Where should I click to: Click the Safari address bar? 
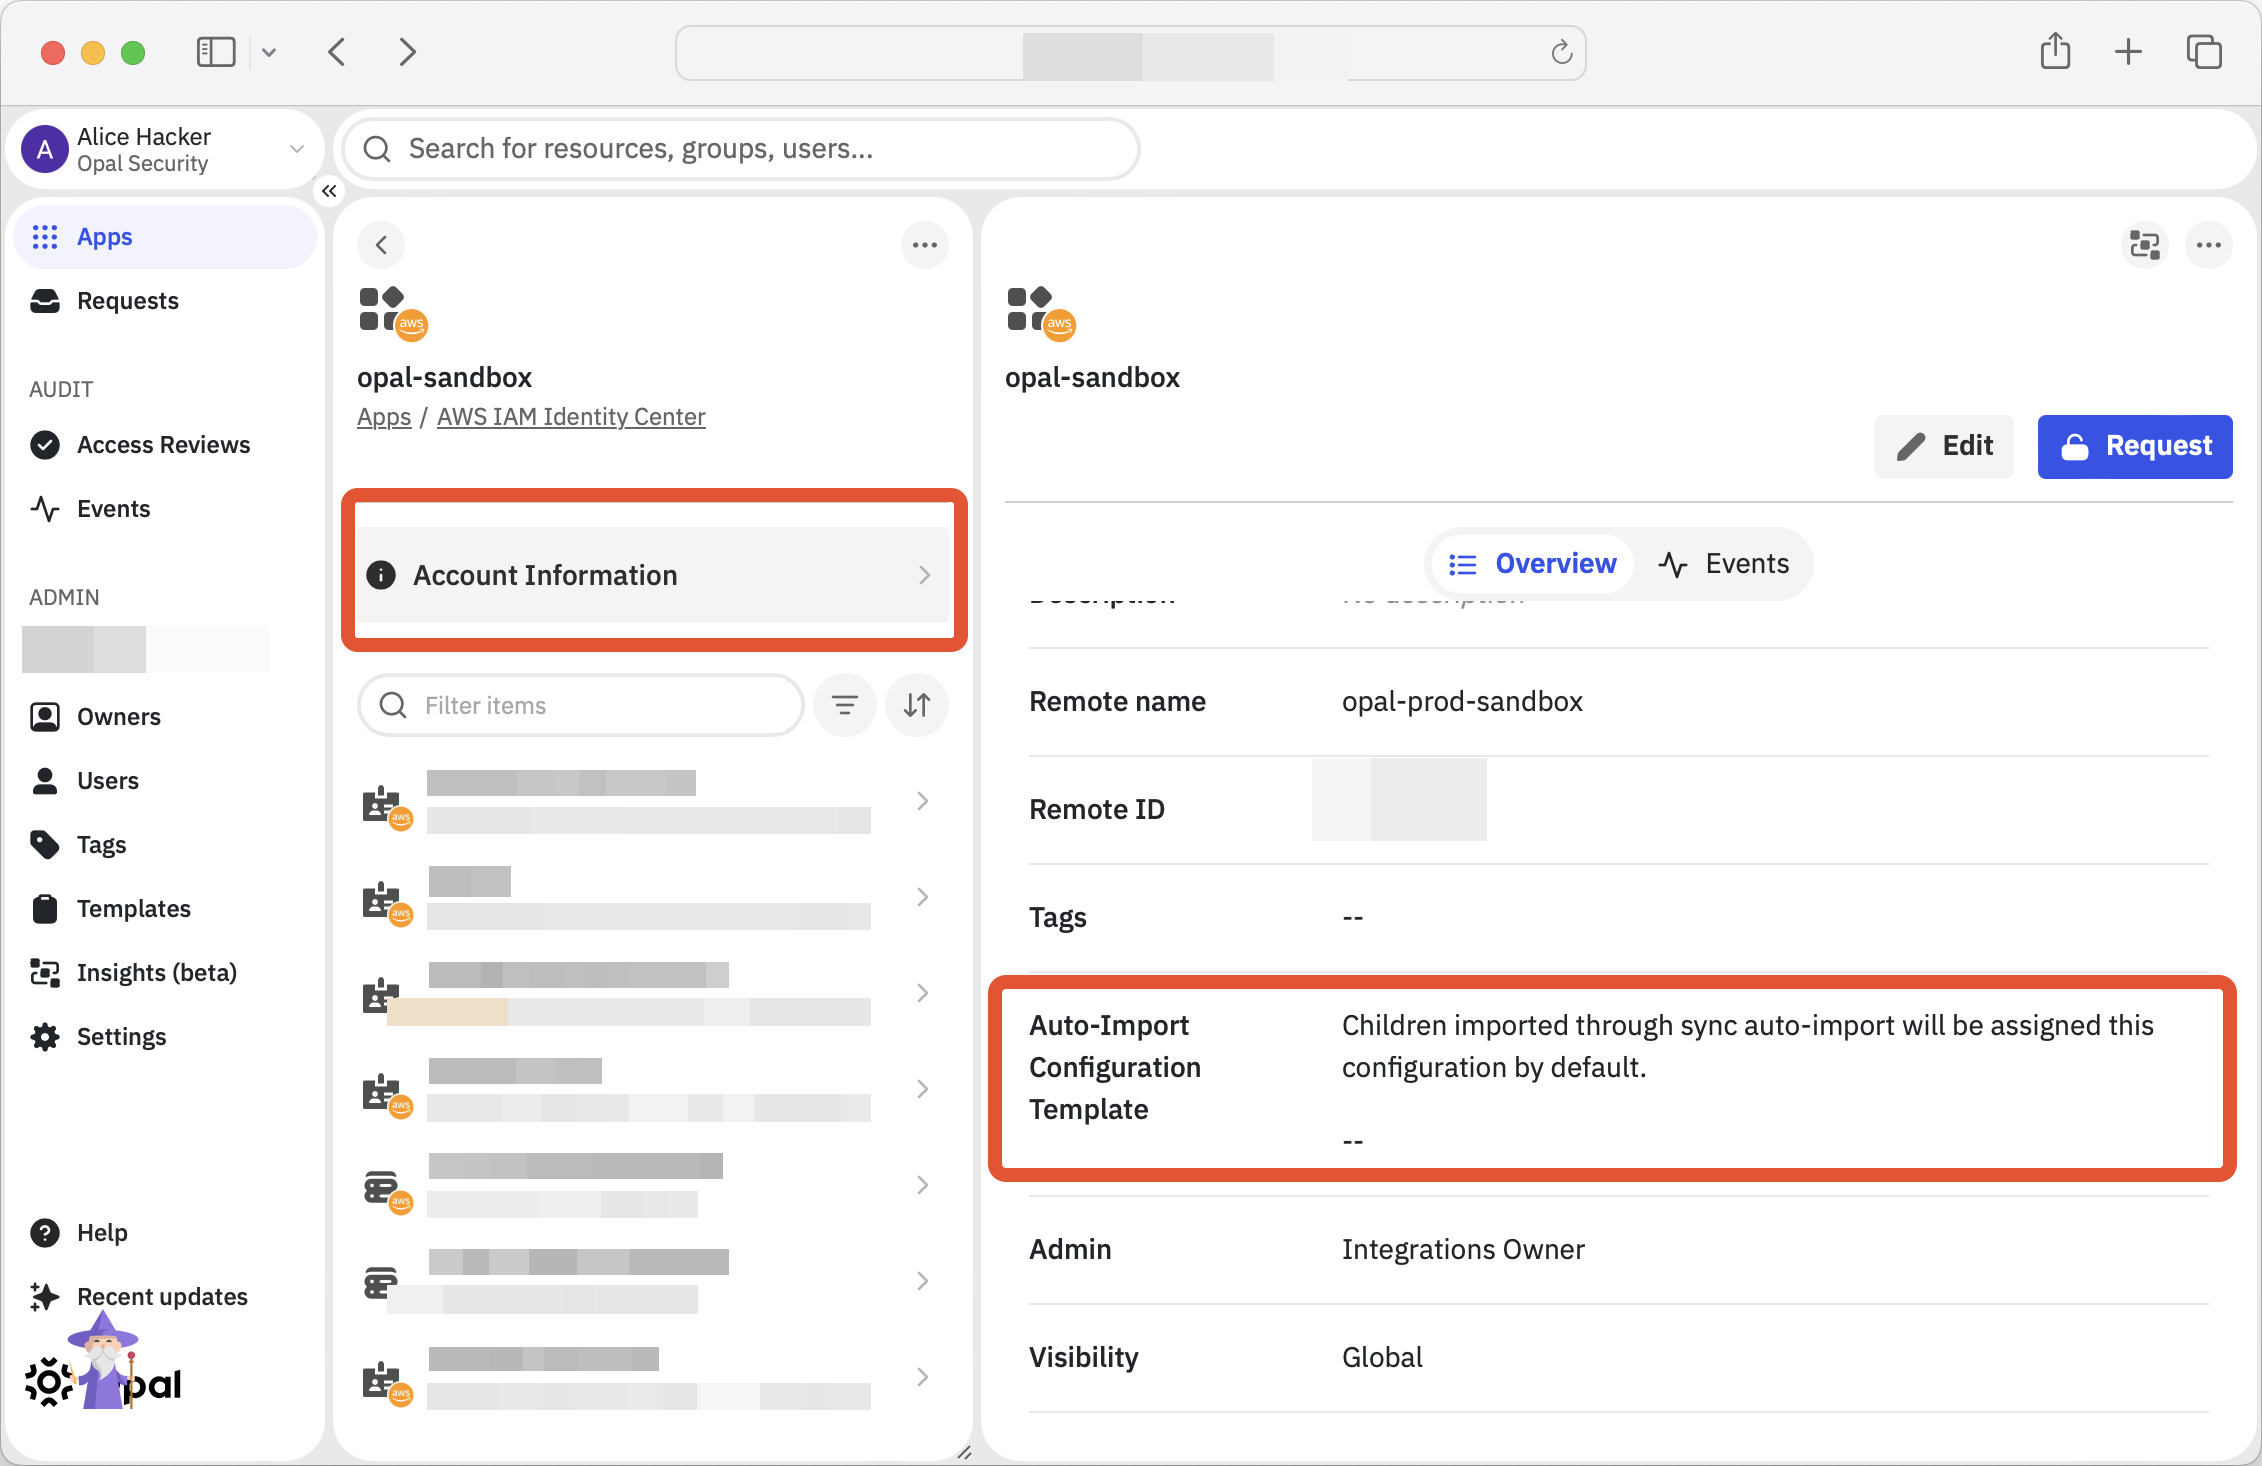(x=1131, y=53)
